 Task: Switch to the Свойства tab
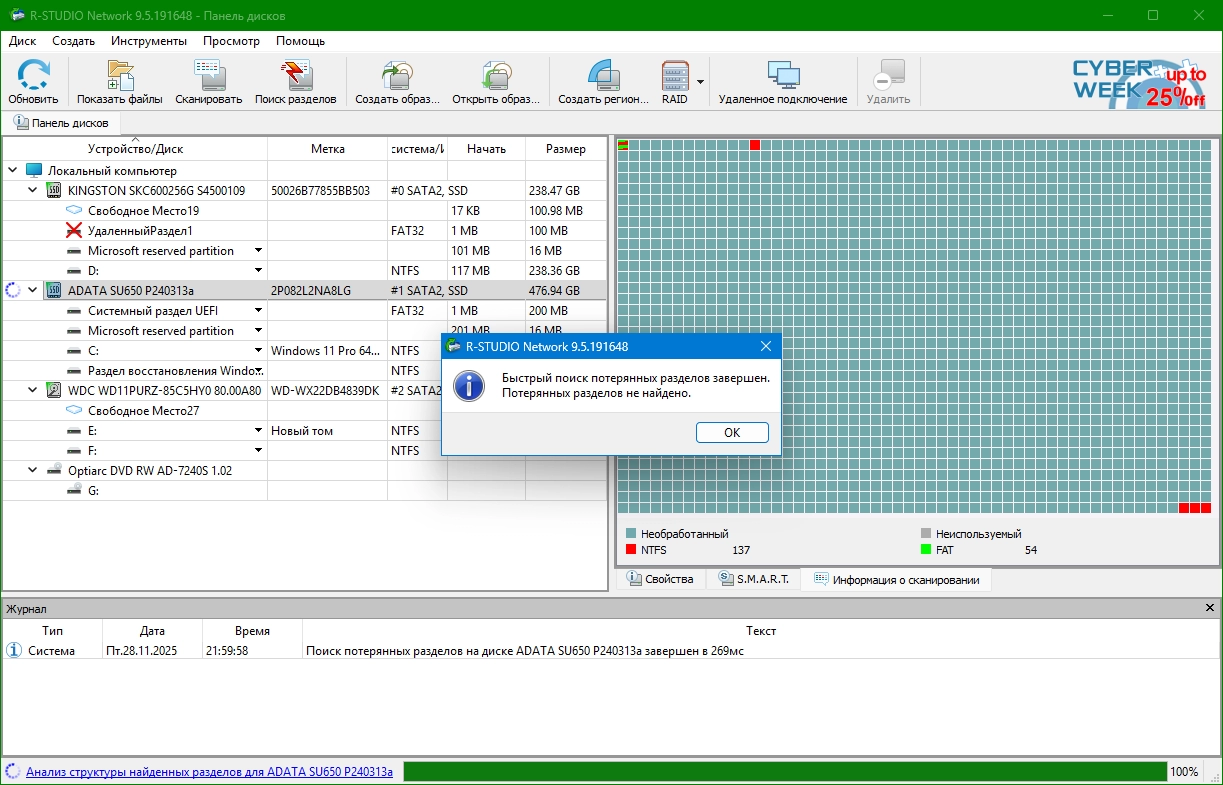click(660, 579)
